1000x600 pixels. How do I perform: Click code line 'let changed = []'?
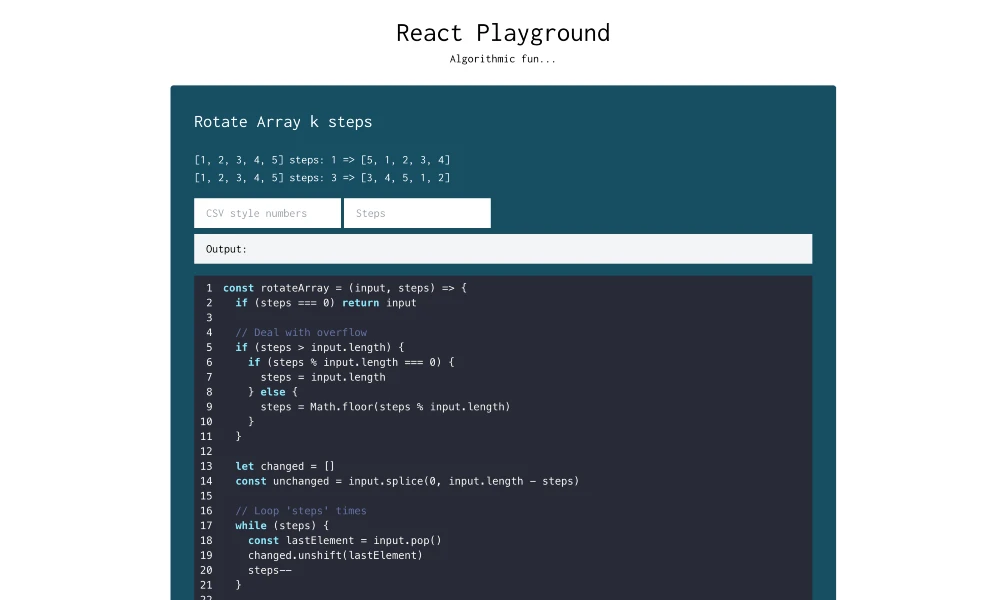point(284,466)
